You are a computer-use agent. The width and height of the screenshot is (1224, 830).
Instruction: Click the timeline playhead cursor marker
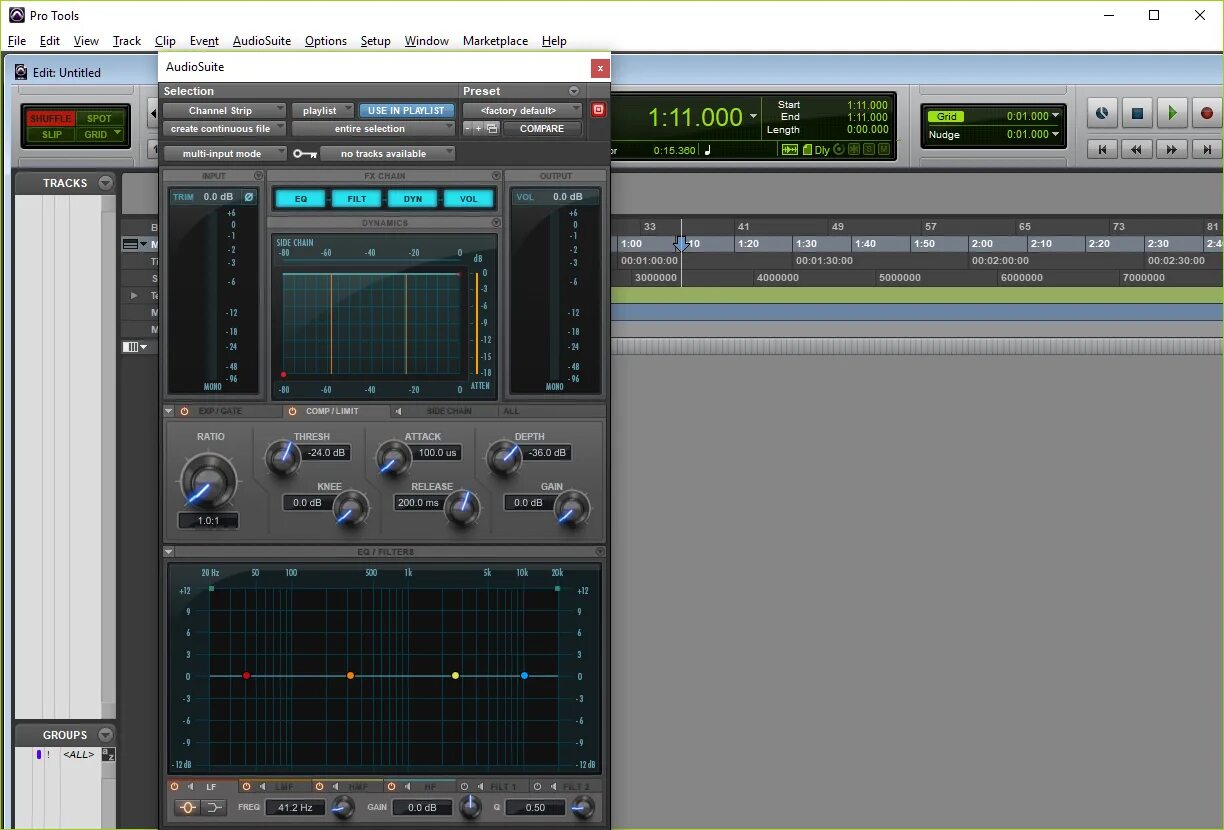(x=681, y=243)
